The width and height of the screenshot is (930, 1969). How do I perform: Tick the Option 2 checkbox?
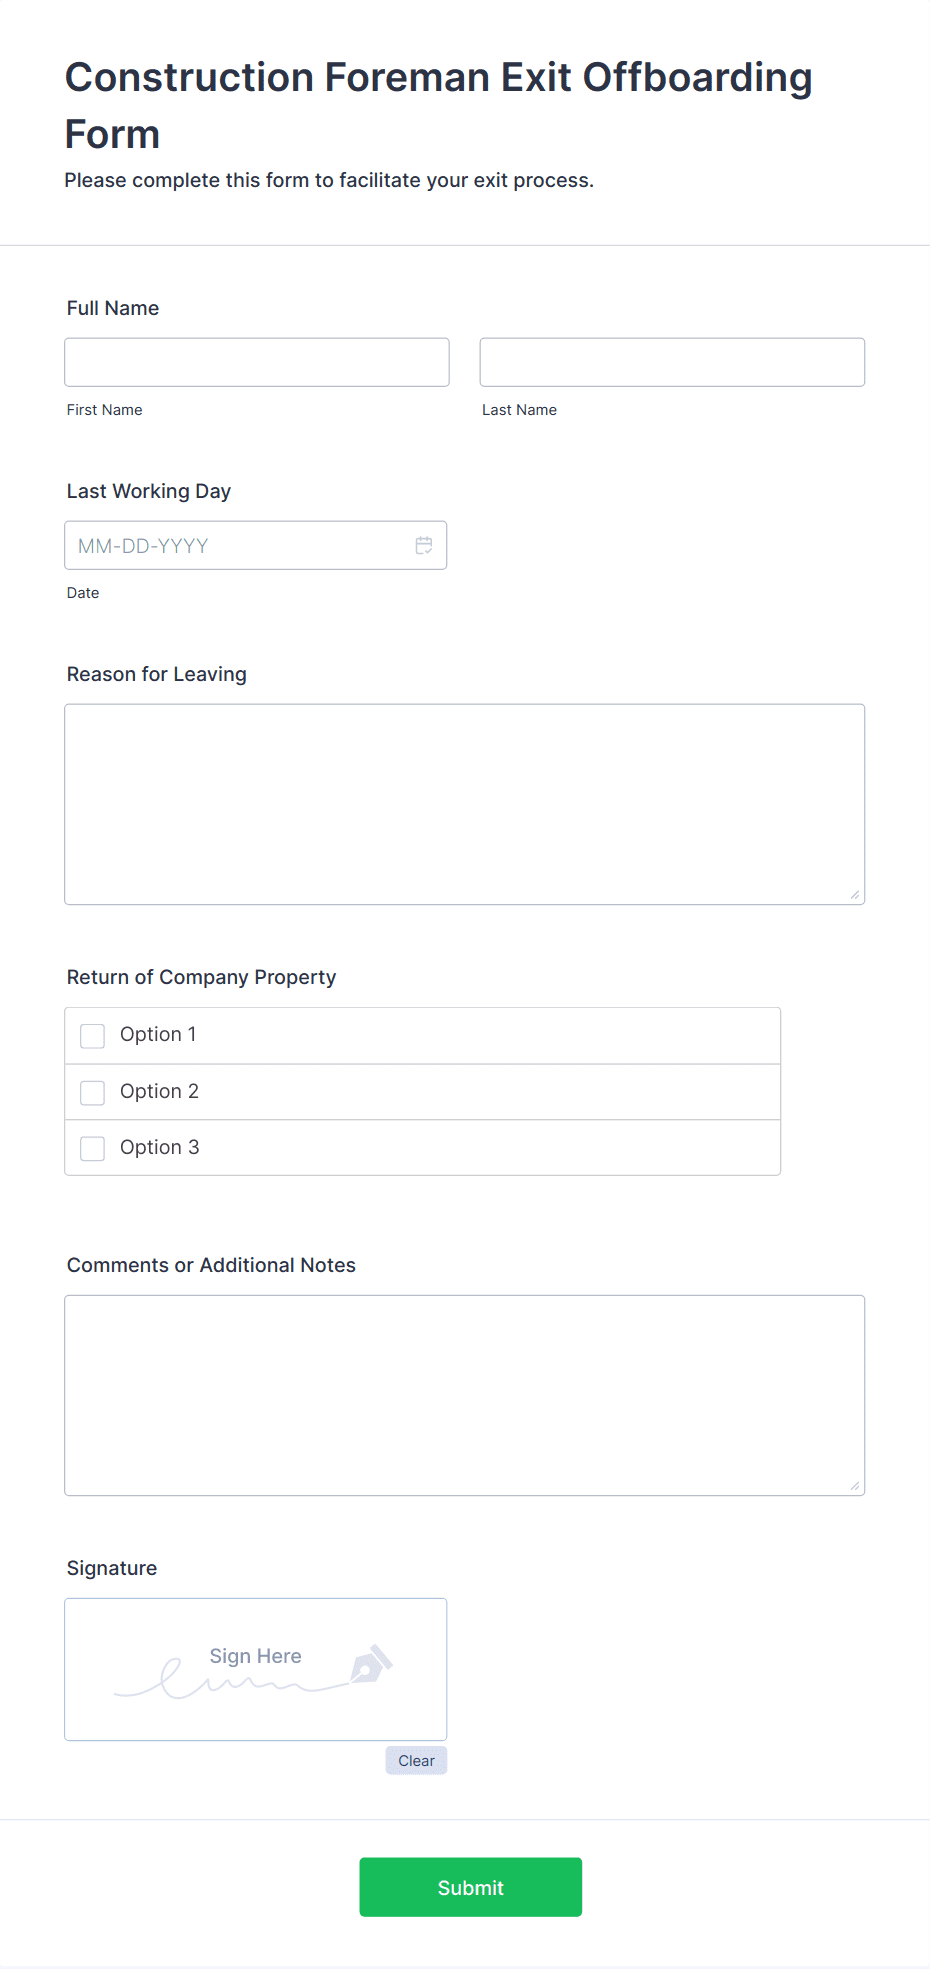pyautogui.click(x=93, y=1092)
